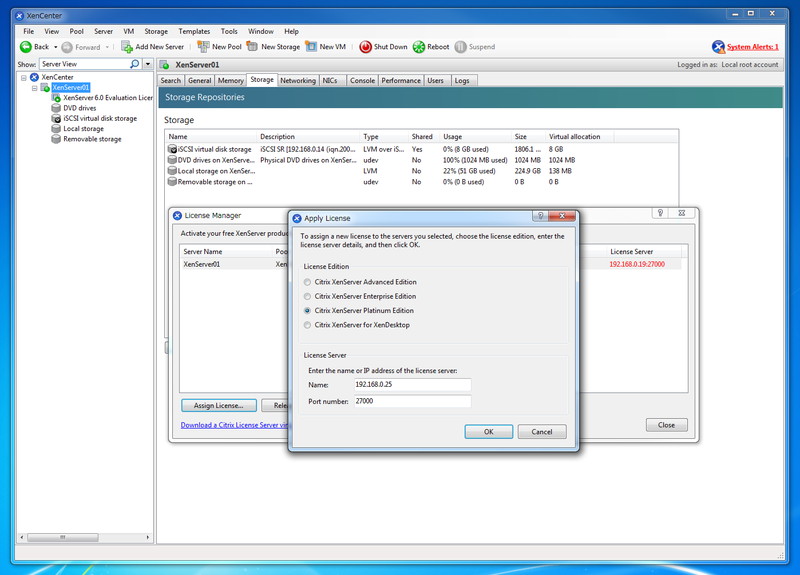Screen dimensions: 800x575
Task: Click the red Shut Down icon
Action: [365, 47]
